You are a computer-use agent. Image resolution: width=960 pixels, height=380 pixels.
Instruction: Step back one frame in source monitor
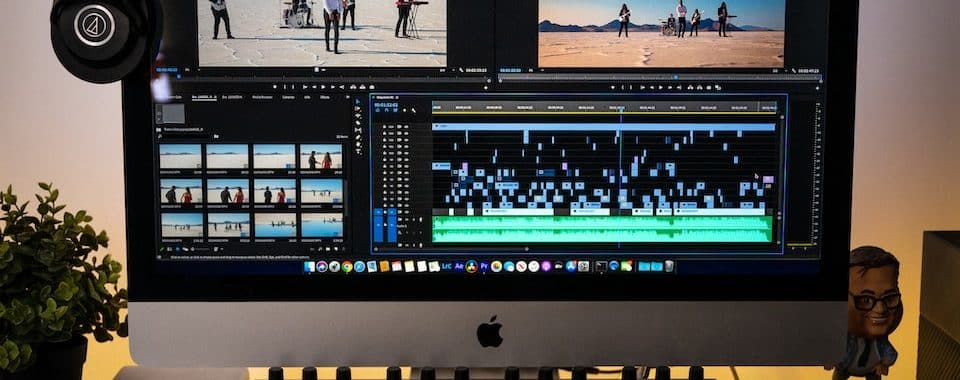(x=315, y=87)
